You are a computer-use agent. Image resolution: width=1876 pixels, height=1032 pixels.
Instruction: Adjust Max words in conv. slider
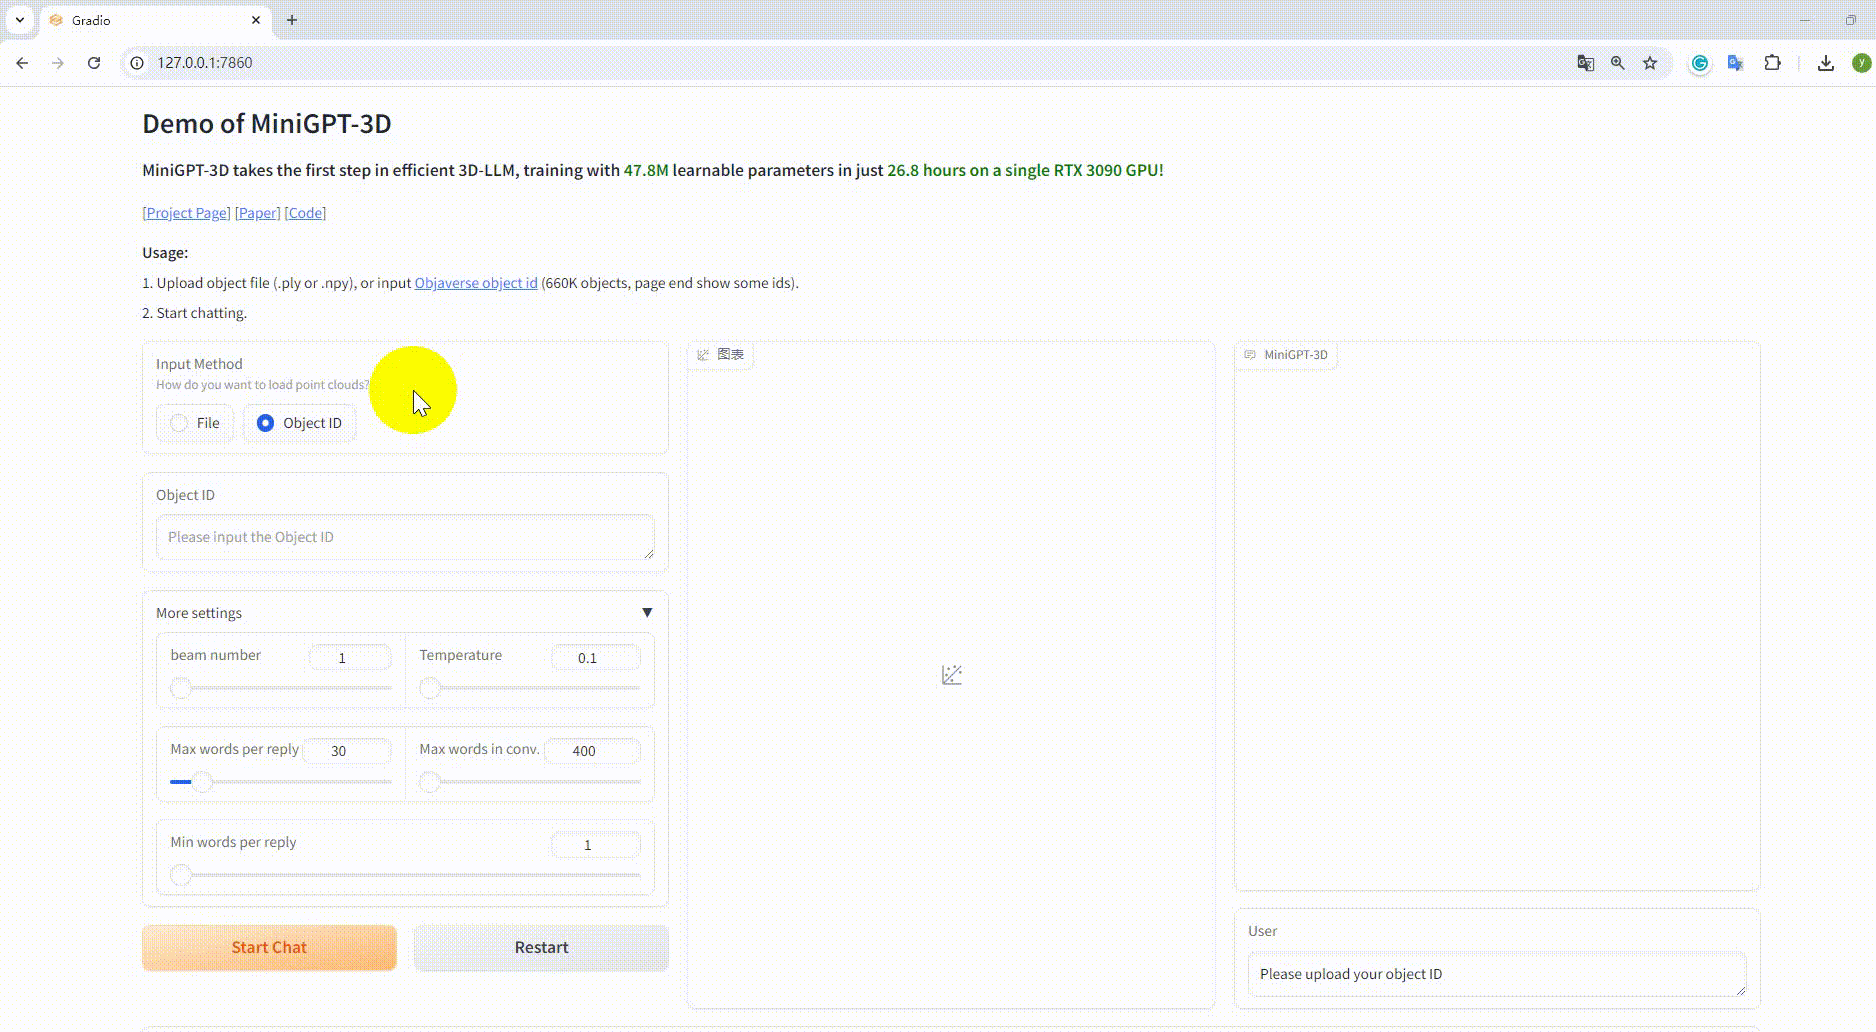tap(530, 782)
